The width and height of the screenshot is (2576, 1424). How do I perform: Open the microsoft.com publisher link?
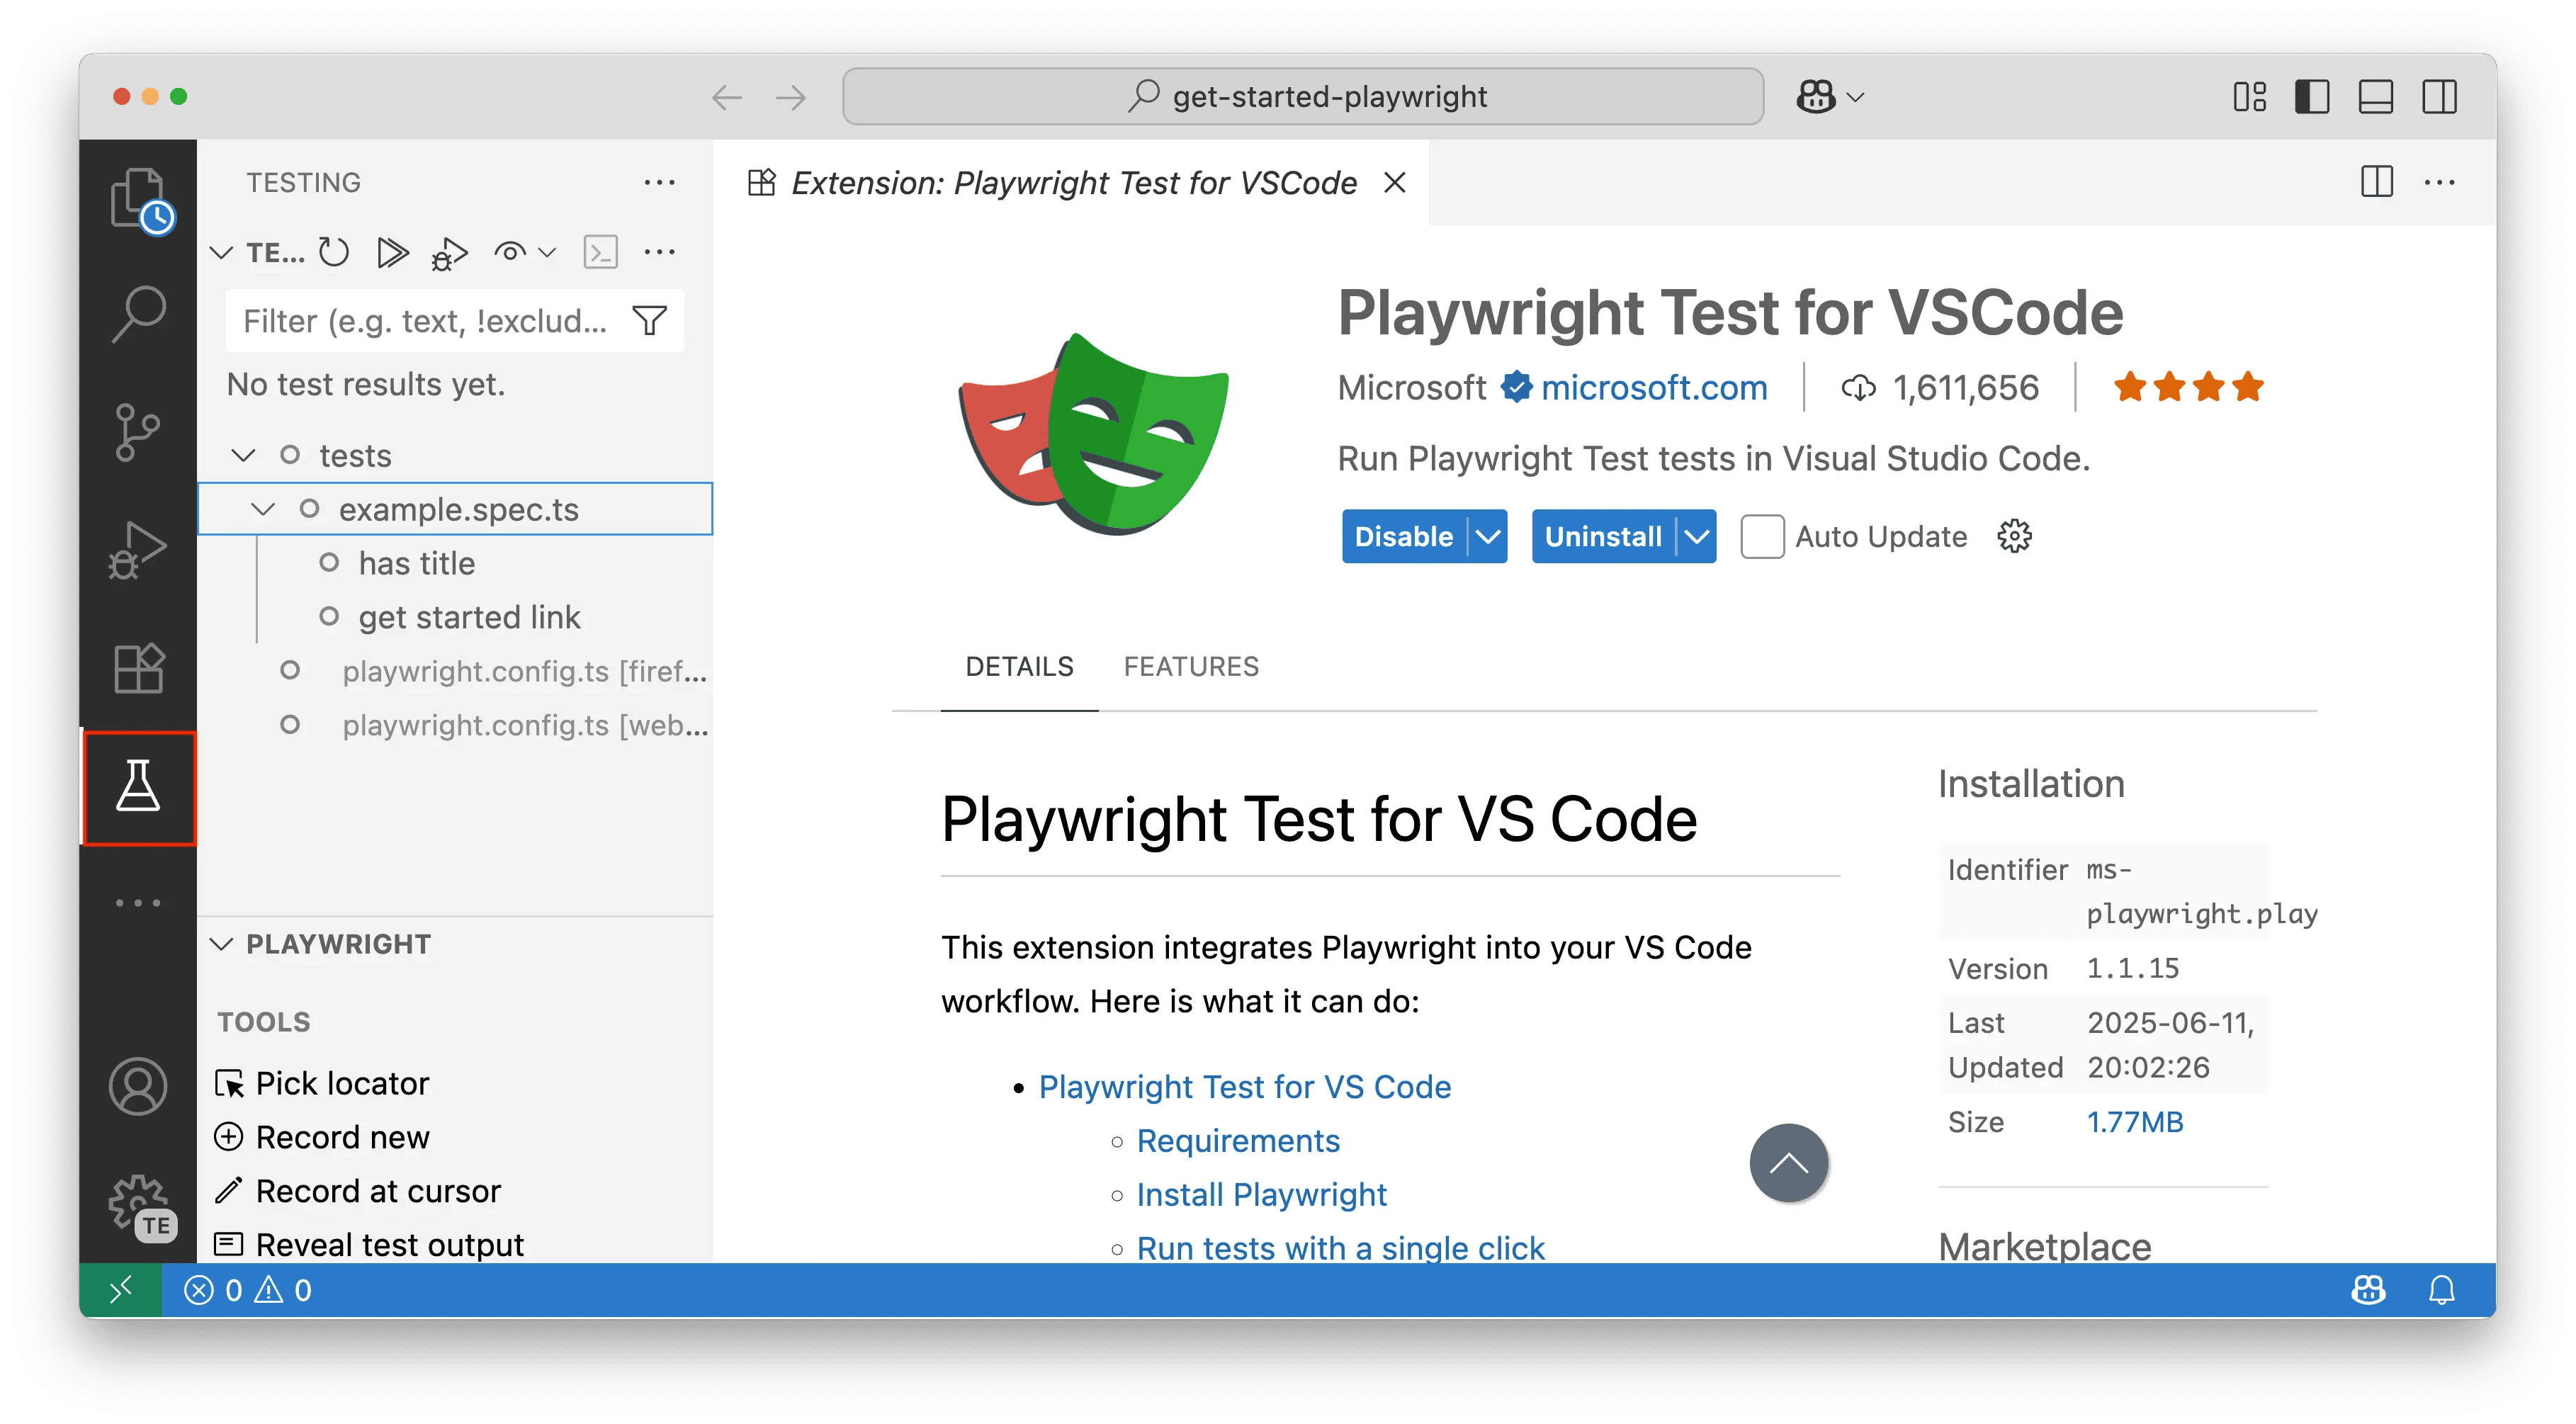[1654, 387]
